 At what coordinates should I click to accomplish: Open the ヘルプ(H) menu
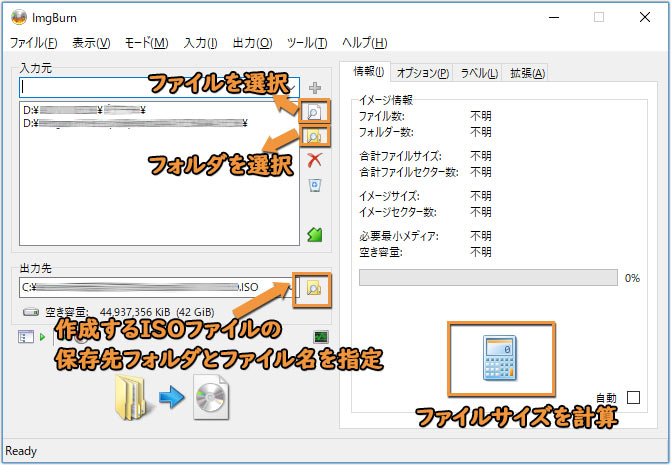[x=365, y=43]
